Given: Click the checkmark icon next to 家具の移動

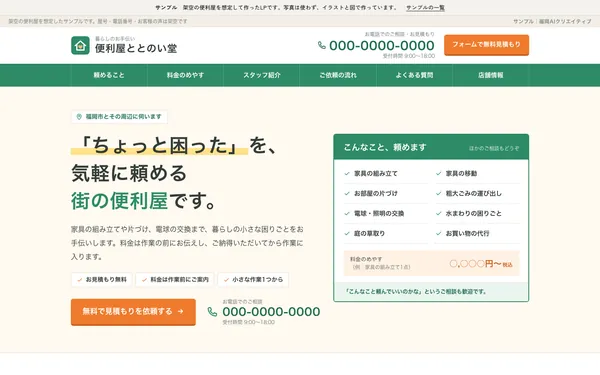Looking at the screenshot, I should point(439,174).
